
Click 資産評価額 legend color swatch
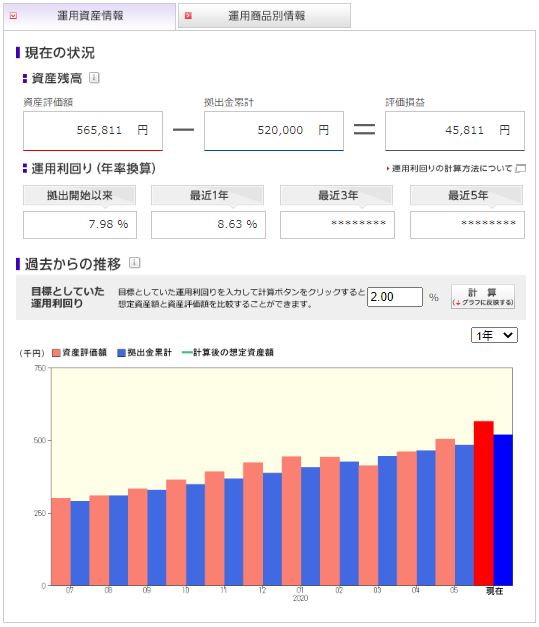(x=56, y=353)
